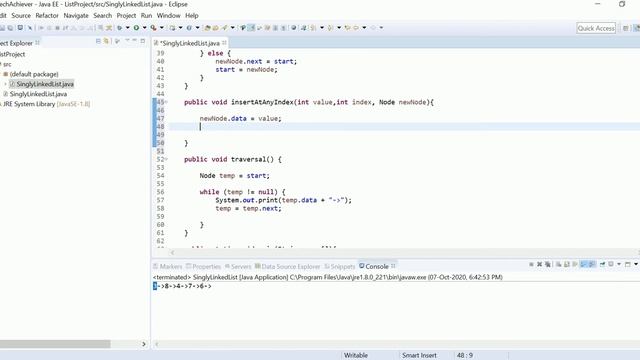Navigate Back to last edit location

click(347, 28)
